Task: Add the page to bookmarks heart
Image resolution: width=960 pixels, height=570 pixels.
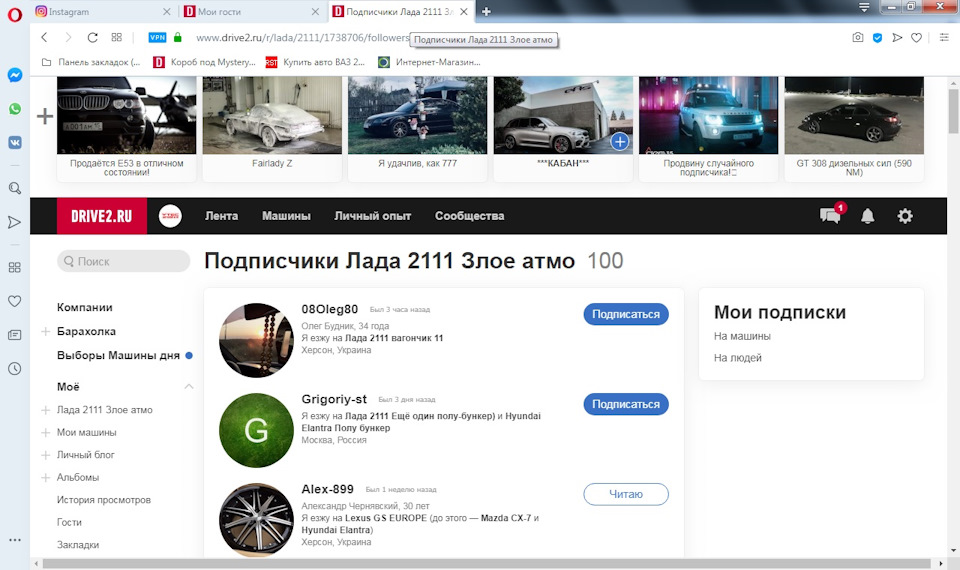Action: 917,37
